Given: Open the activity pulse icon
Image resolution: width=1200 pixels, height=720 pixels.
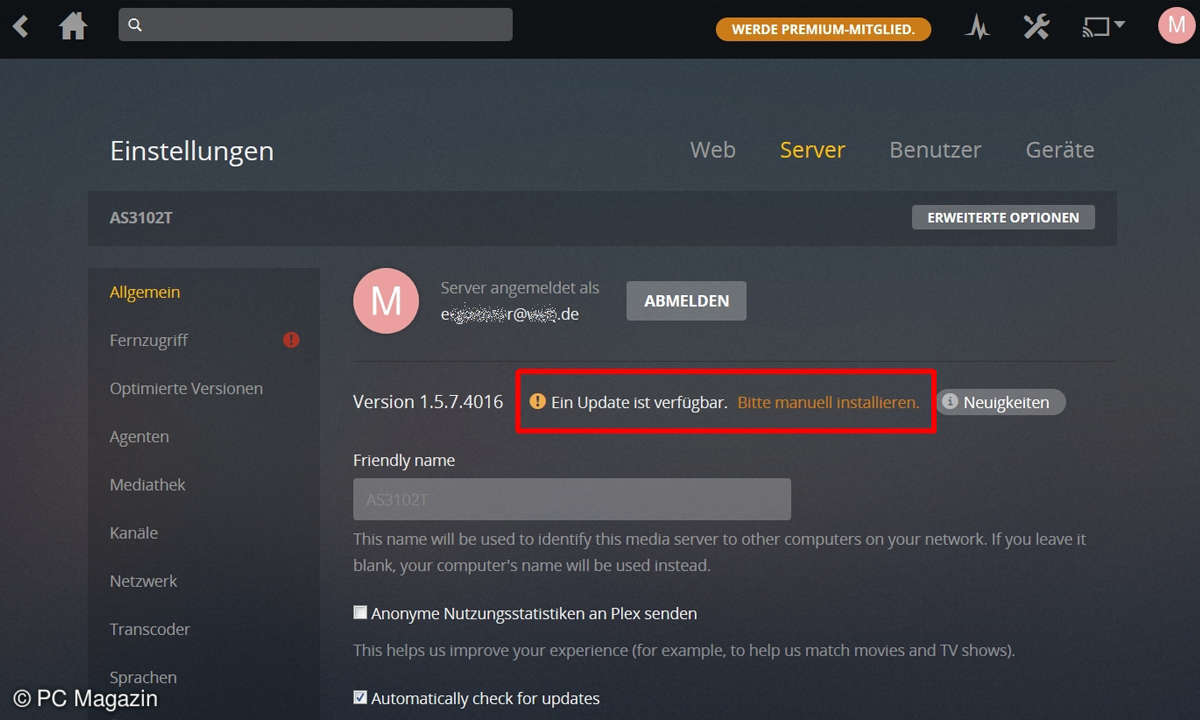Looking at the screenshot, I should click(x=977, y=26).
